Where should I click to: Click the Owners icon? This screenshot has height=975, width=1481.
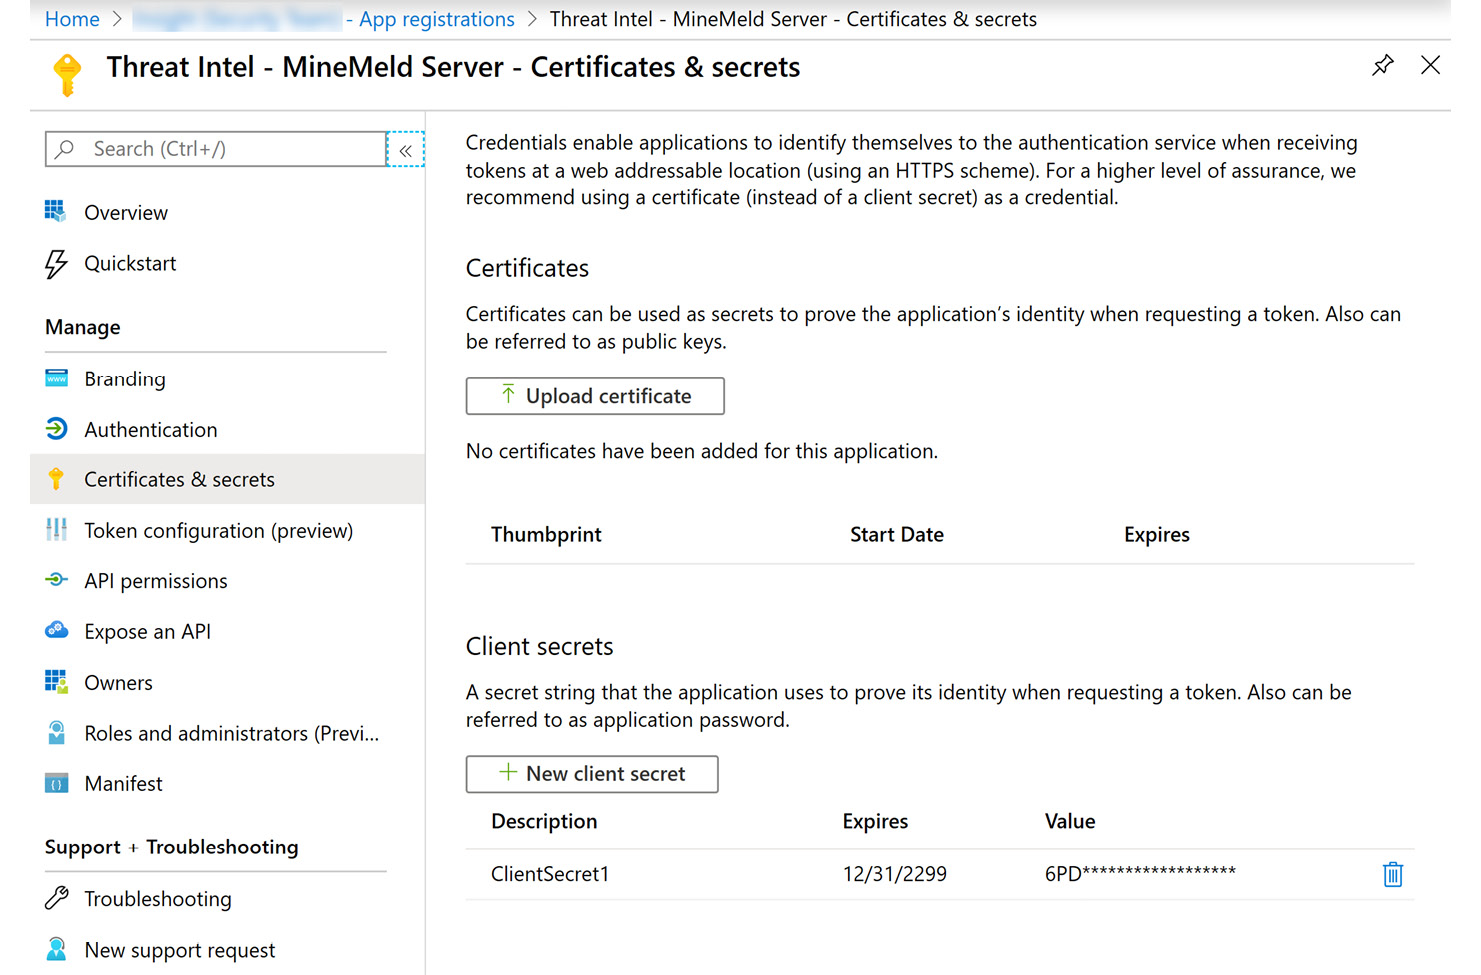(56, 682)
